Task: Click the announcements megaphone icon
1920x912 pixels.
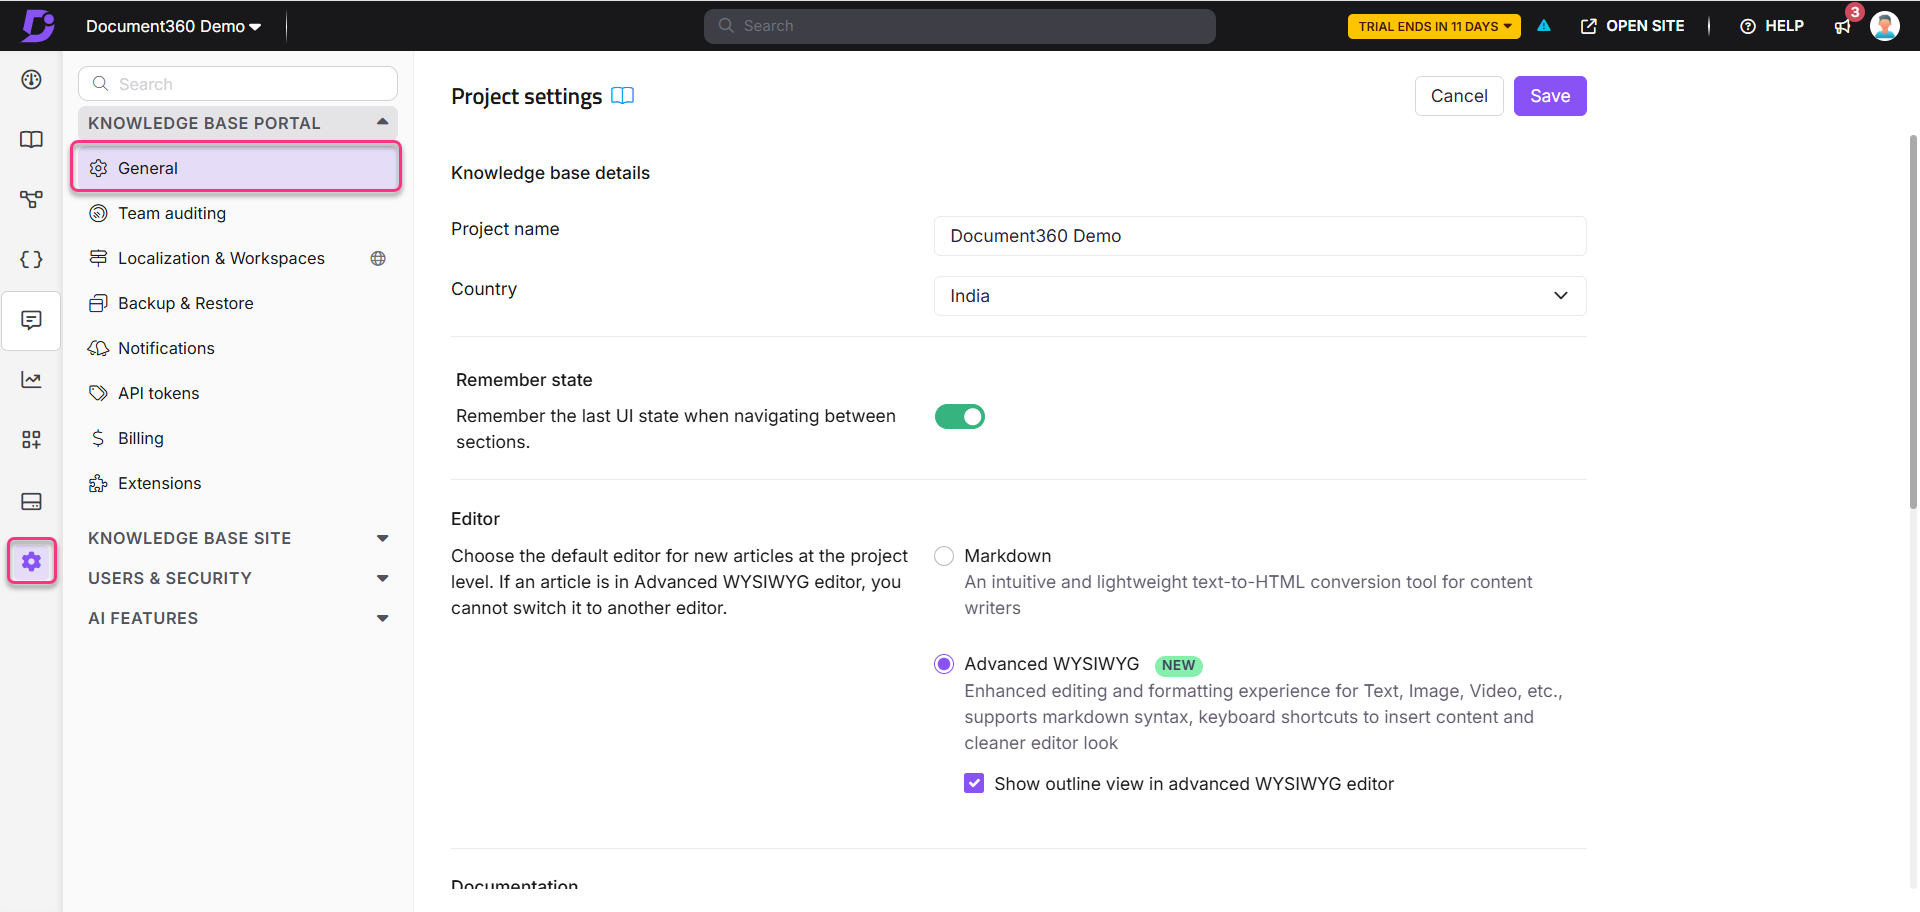Action: [x=1843, y=27]
